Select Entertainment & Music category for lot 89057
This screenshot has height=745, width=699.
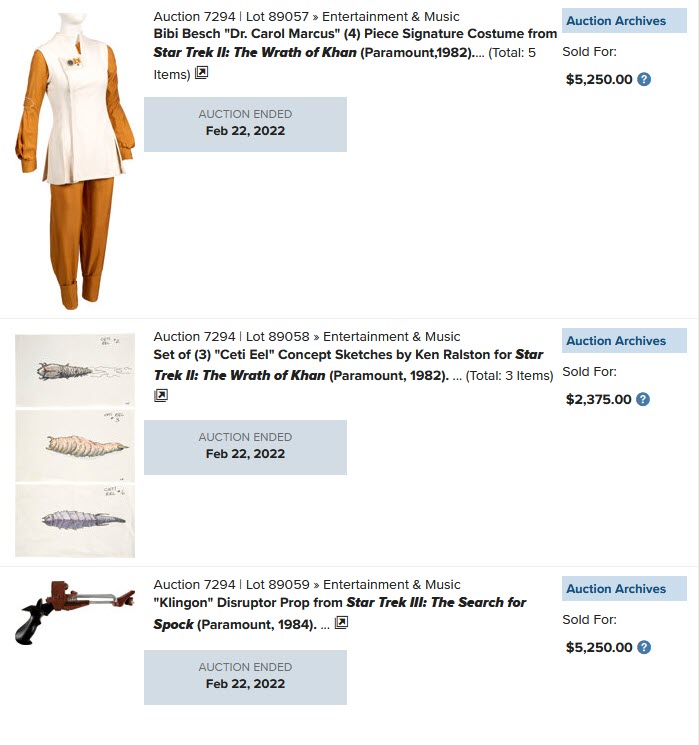tap(391, 17)
